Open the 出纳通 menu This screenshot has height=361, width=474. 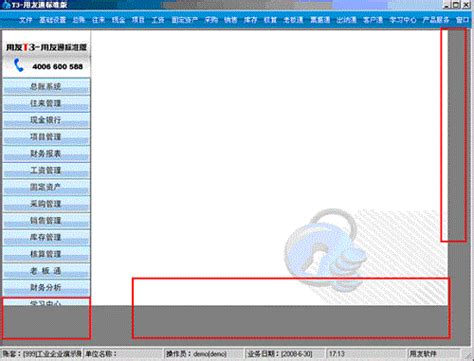click(346, 20)
